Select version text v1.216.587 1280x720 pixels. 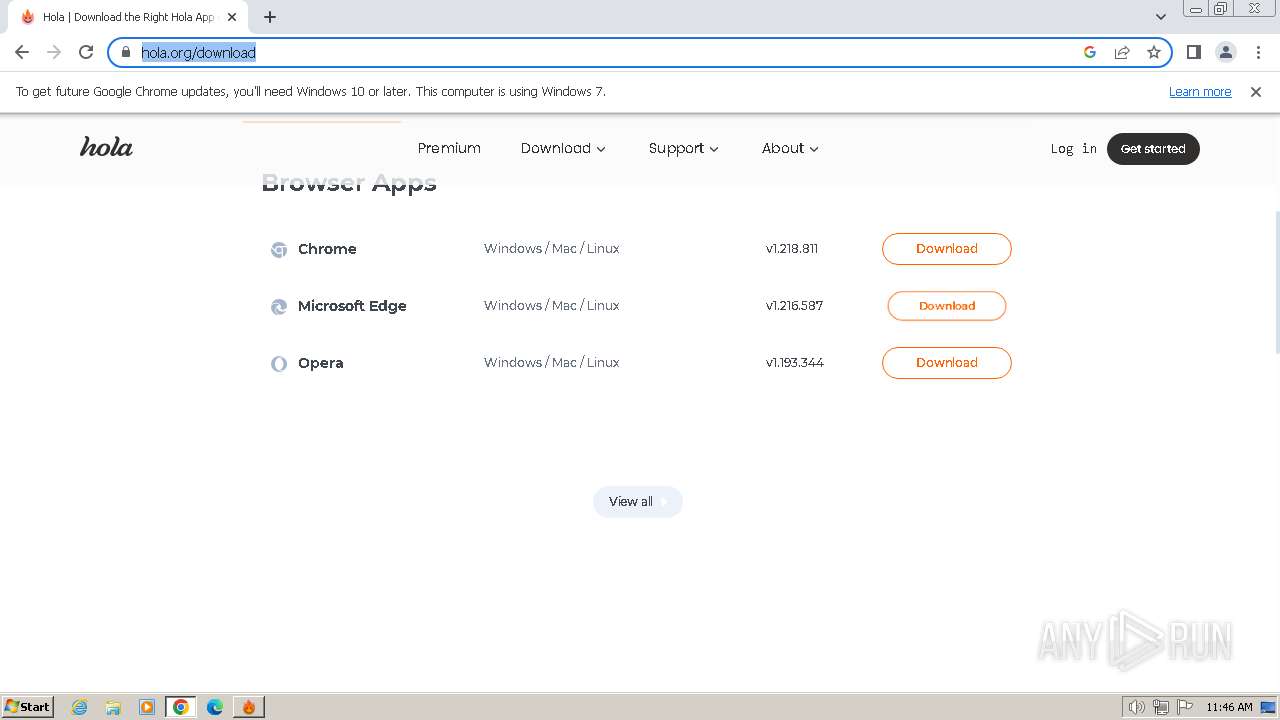pos(794,305)
